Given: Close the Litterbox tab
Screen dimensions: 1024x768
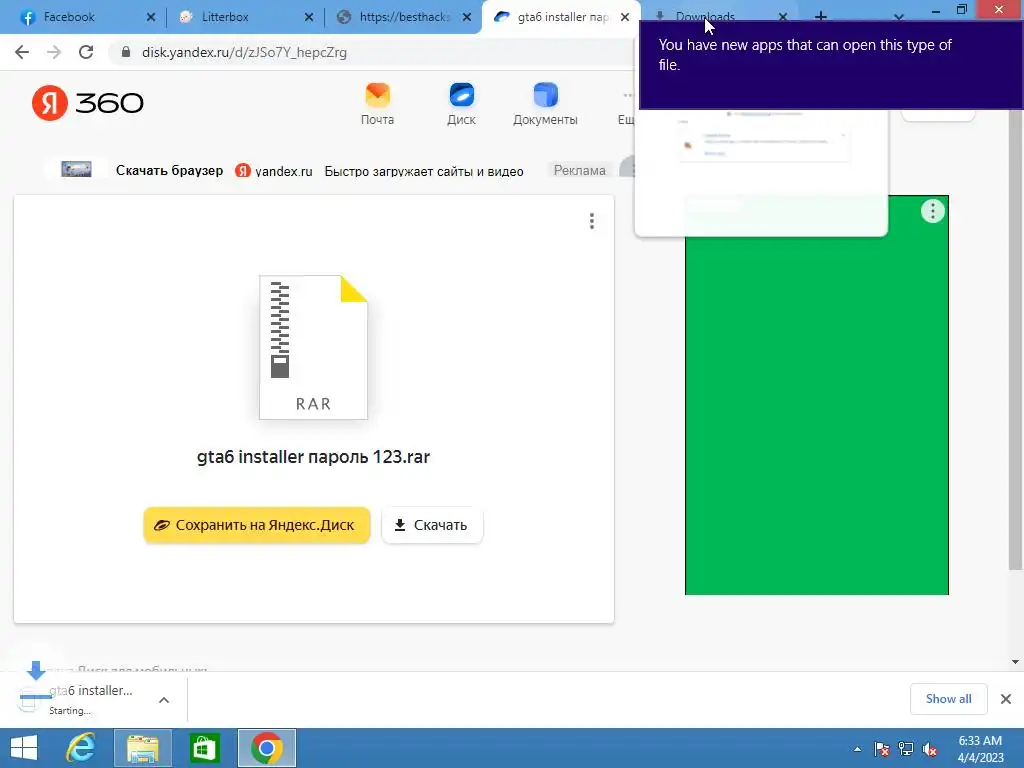Looking at the screenshot, I should coord(309,17).
